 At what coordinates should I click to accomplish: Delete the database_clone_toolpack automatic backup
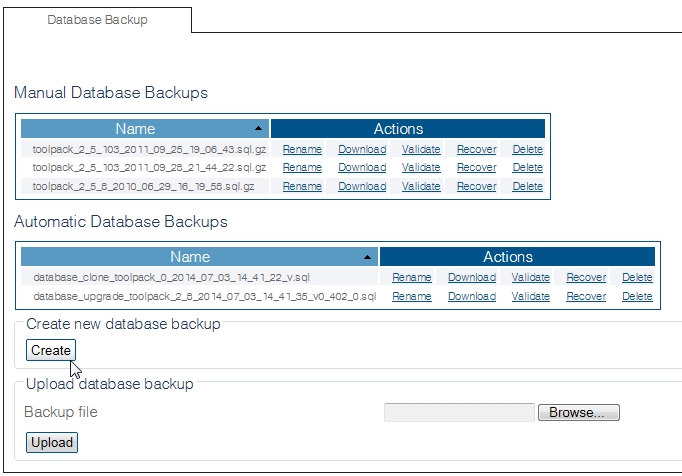637,278
